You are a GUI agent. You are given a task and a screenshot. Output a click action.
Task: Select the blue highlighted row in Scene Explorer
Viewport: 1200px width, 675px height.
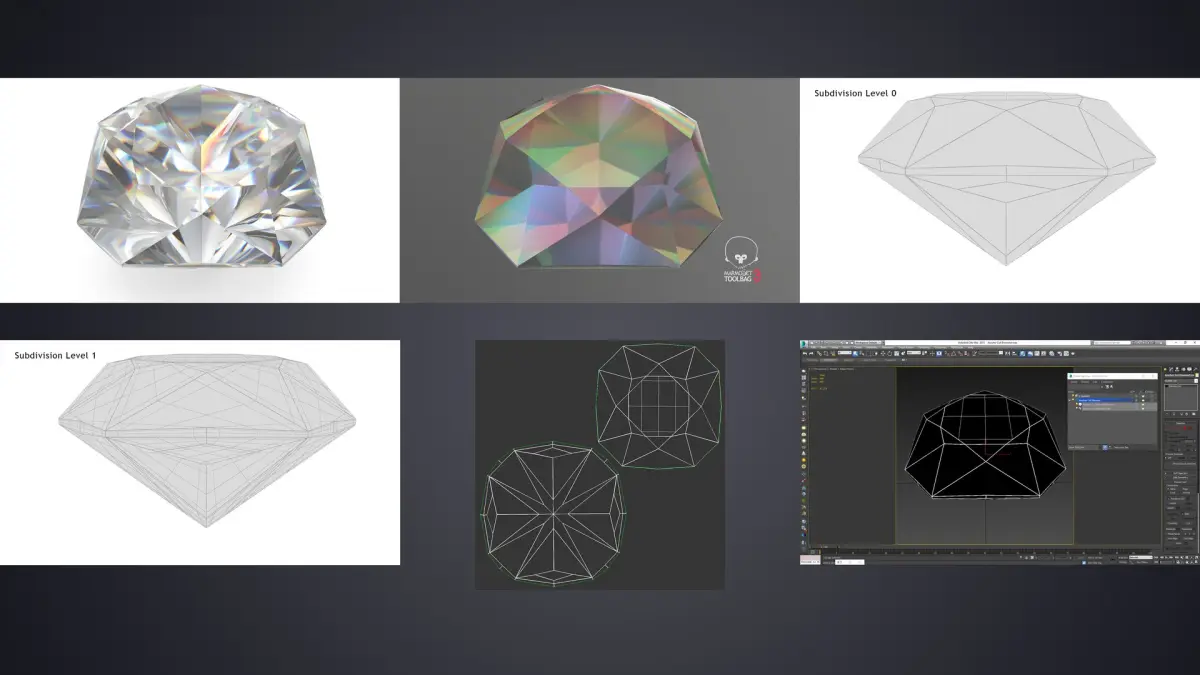(1105, 400)
